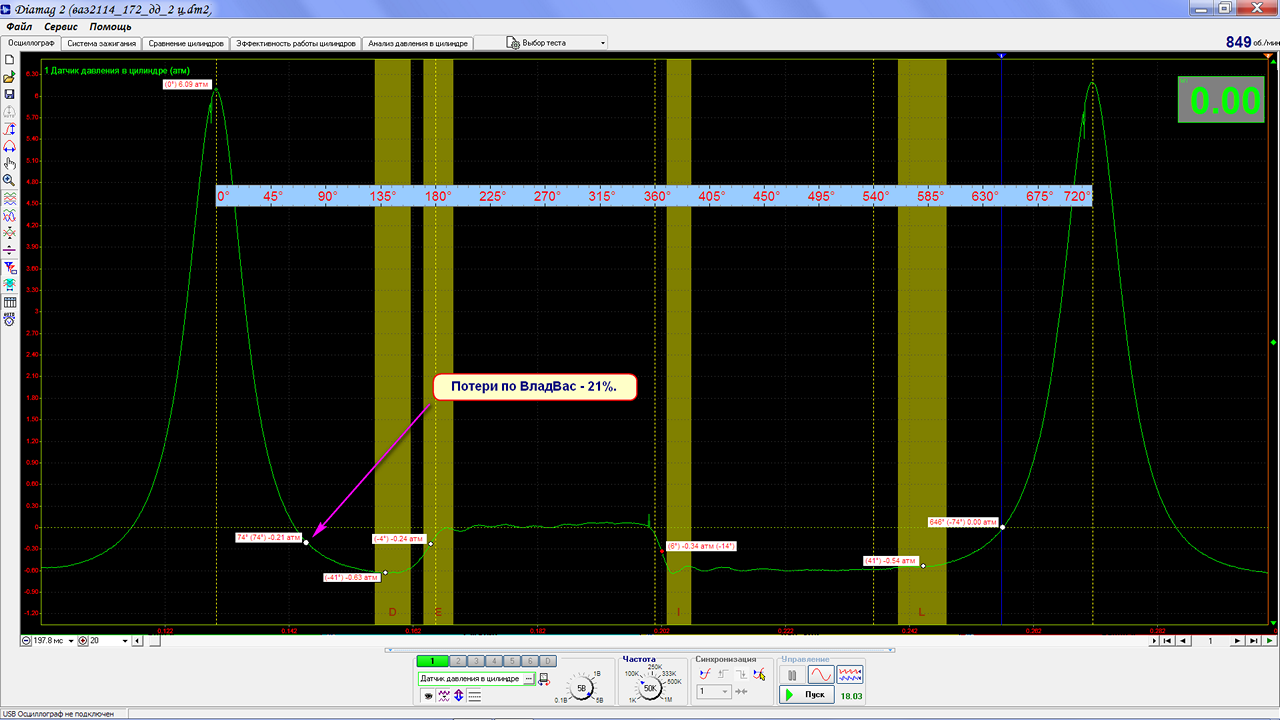Click the 0.00 cursor value readout
This screenshot has width=1280, height=720.
pyautogui.click(x=1220, y=100)
